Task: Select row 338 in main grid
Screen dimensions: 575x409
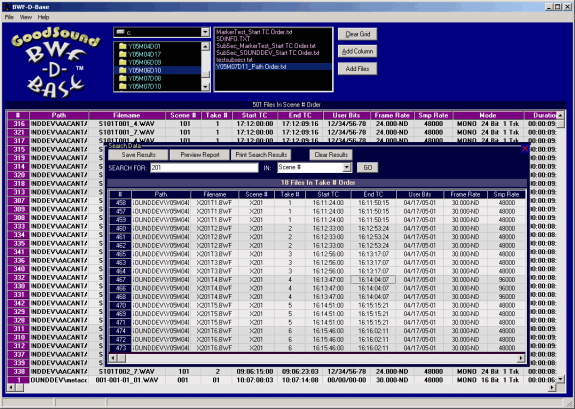Action: coord(18,372)
